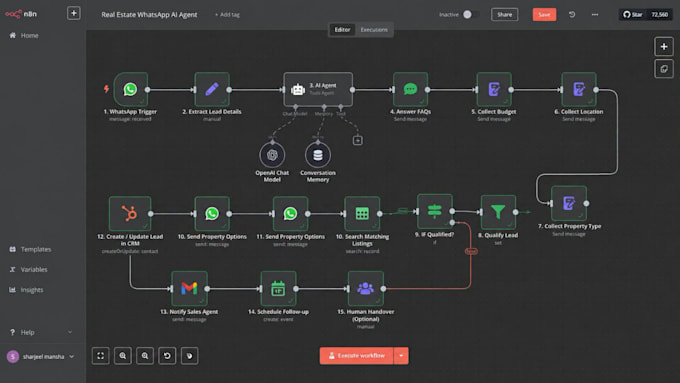
Task: Expand the Help menu chevron
Action: click(x=70, y=332)
